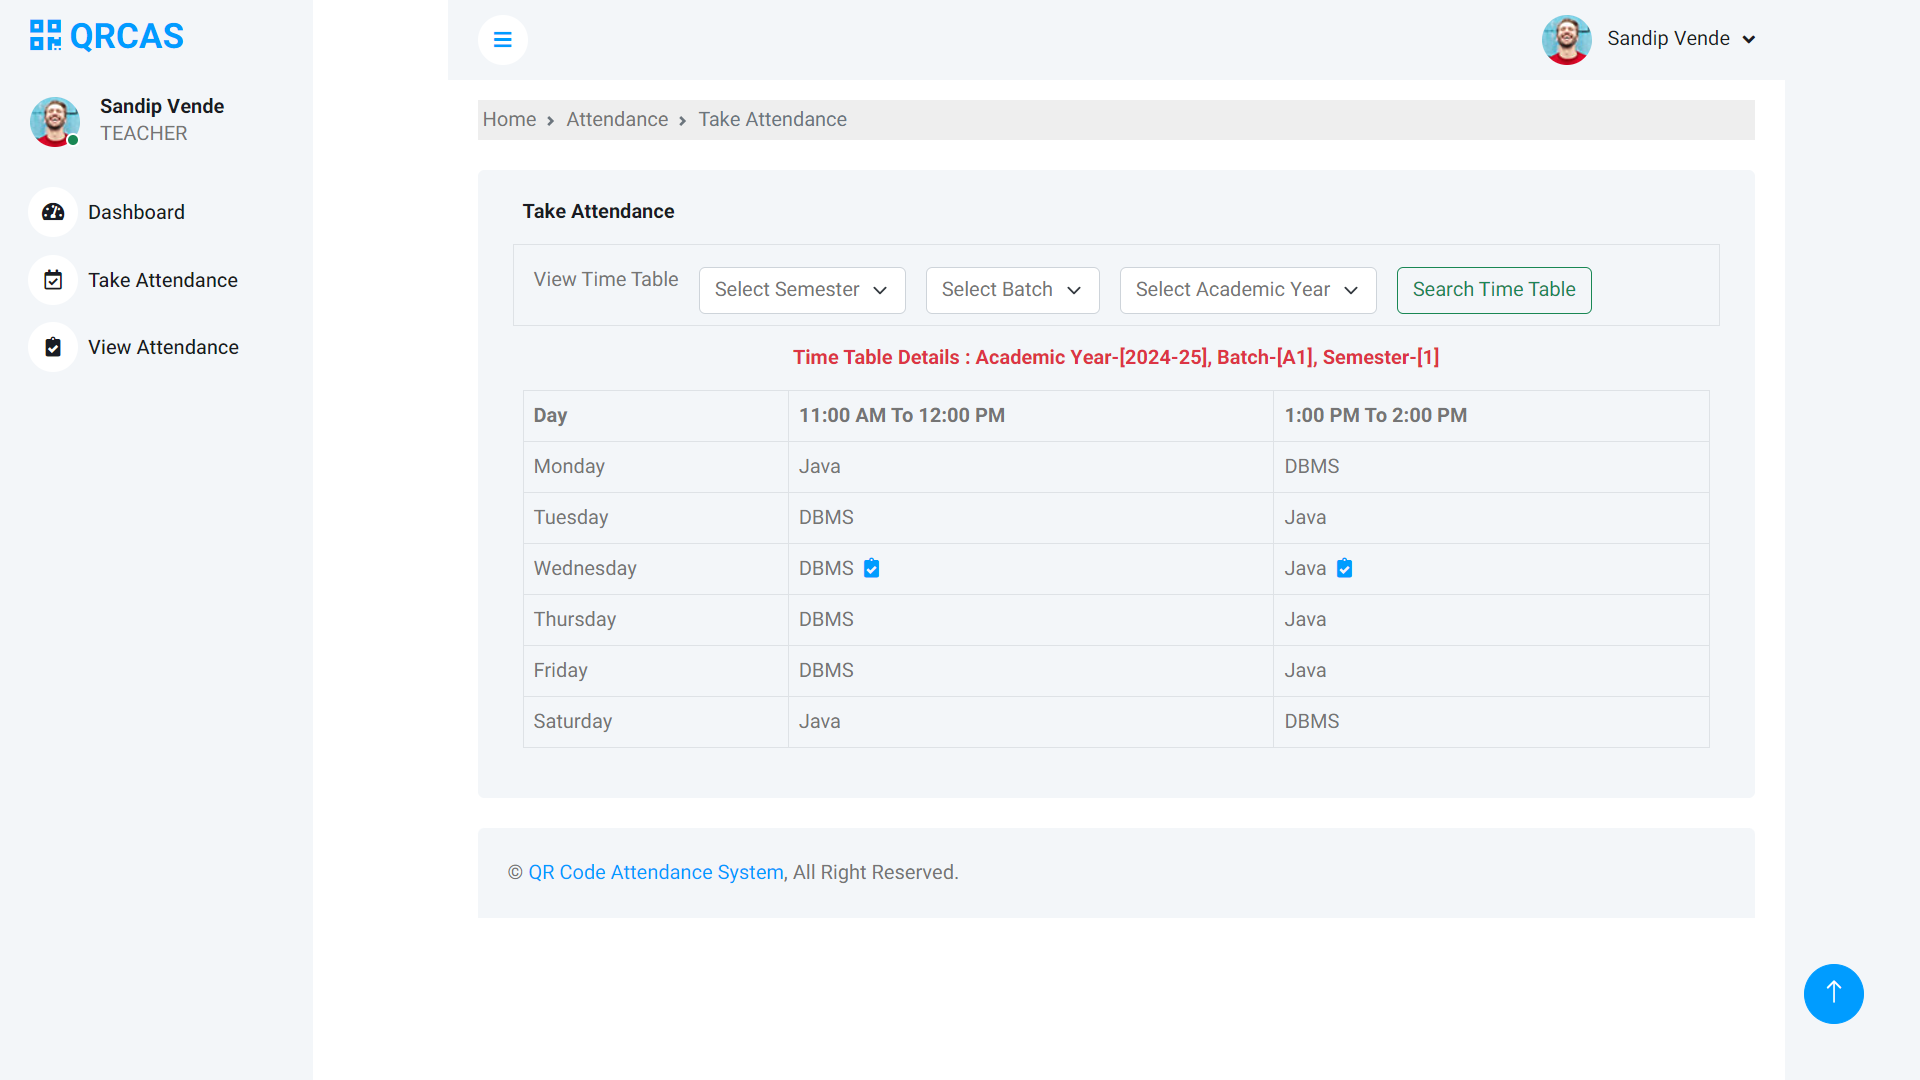Click the View Attendance shield icon

coord(52,347)
